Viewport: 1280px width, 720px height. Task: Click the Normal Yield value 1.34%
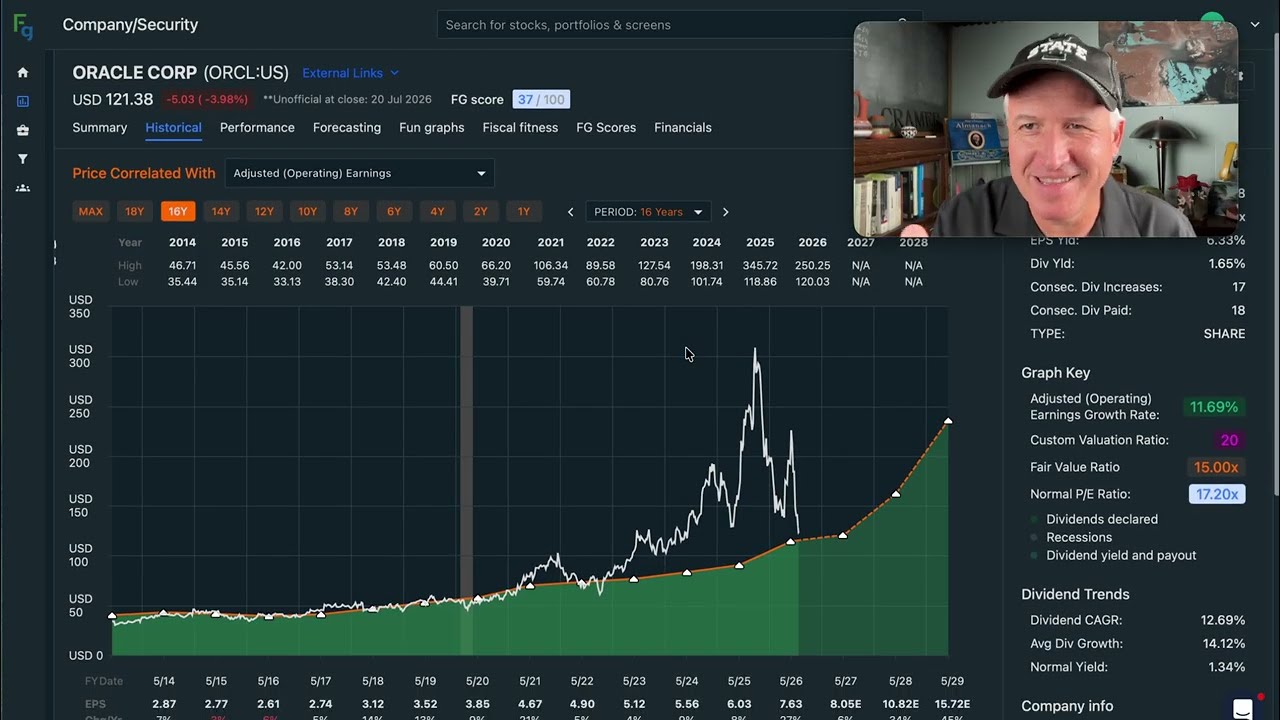pos(1225,667)
